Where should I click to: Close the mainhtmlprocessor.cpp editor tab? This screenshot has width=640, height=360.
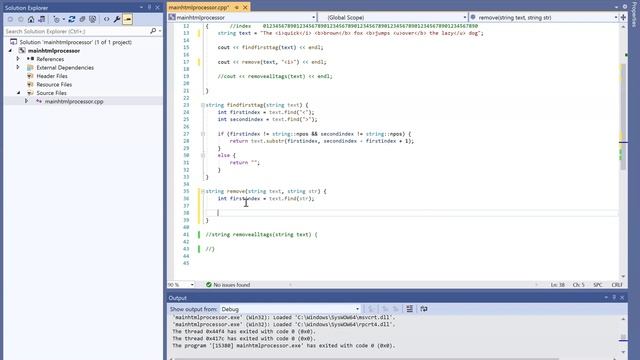click(245, 7)
